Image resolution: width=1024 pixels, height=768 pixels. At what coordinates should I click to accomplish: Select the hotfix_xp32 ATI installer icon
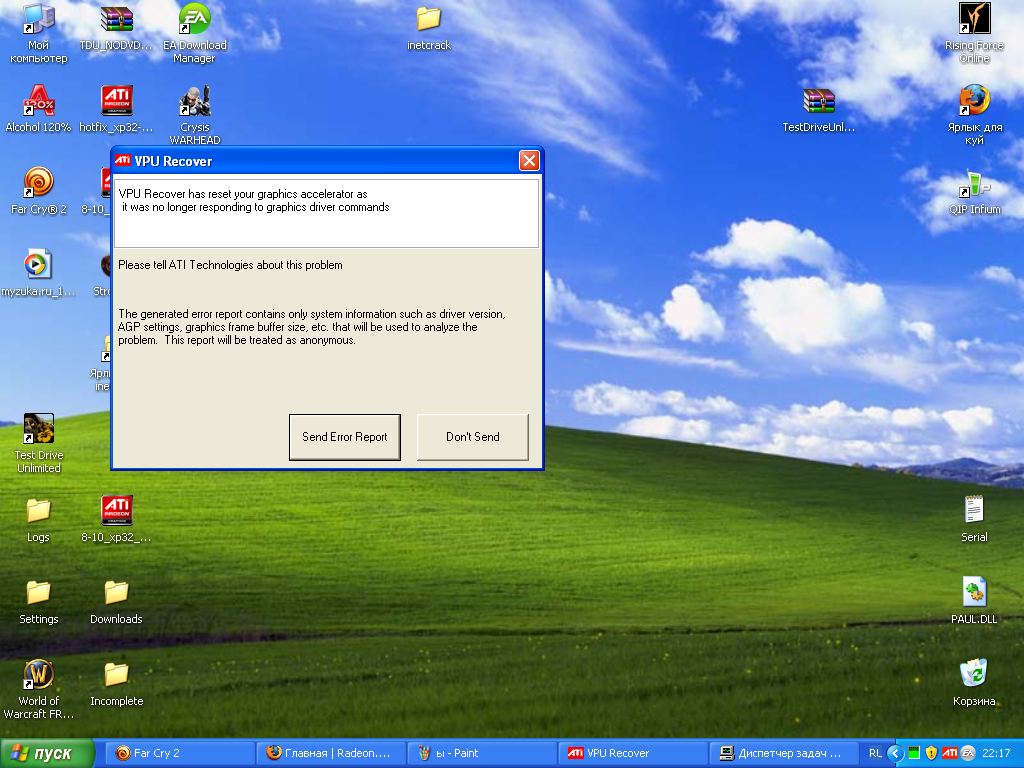coord(116,108)
